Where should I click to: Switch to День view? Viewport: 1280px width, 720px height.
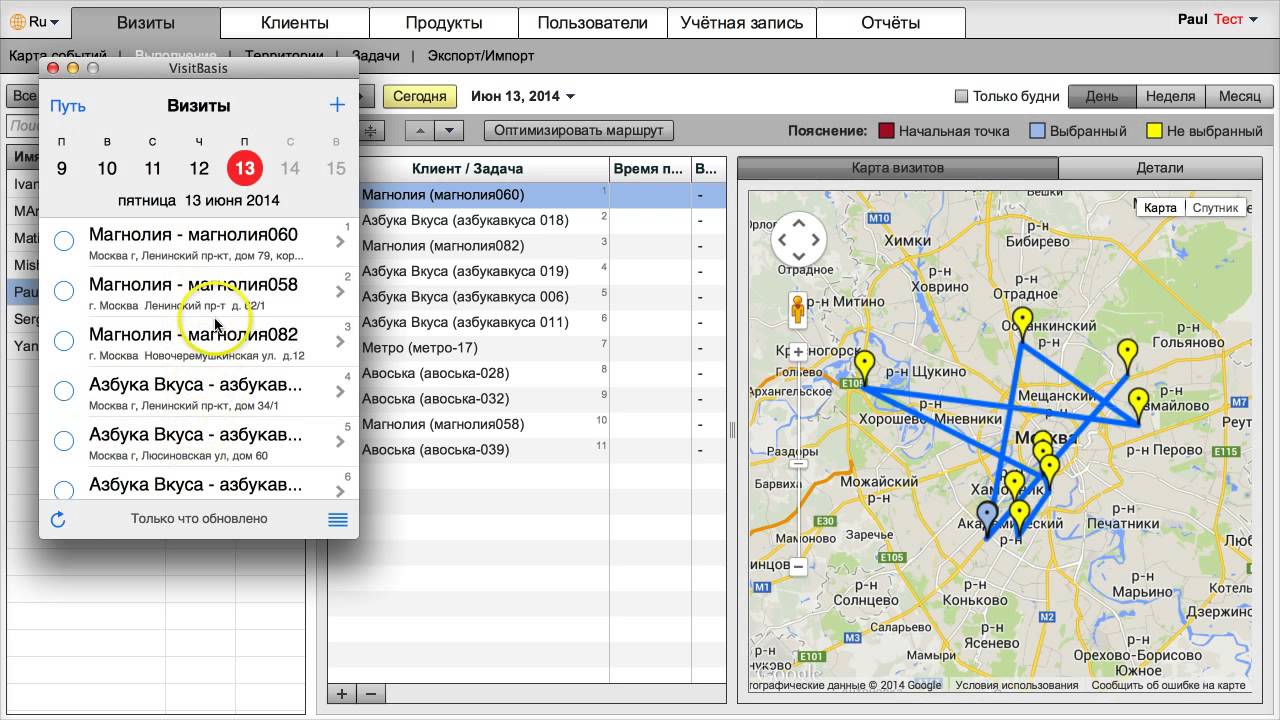1102,97
